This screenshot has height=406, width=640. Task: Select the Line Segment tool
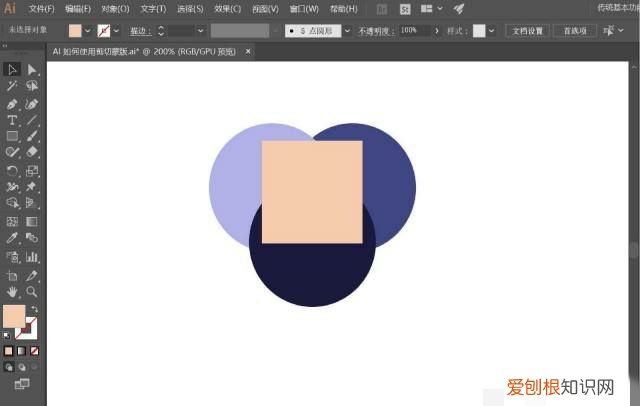pyautogui.click(x=32, y=120)
